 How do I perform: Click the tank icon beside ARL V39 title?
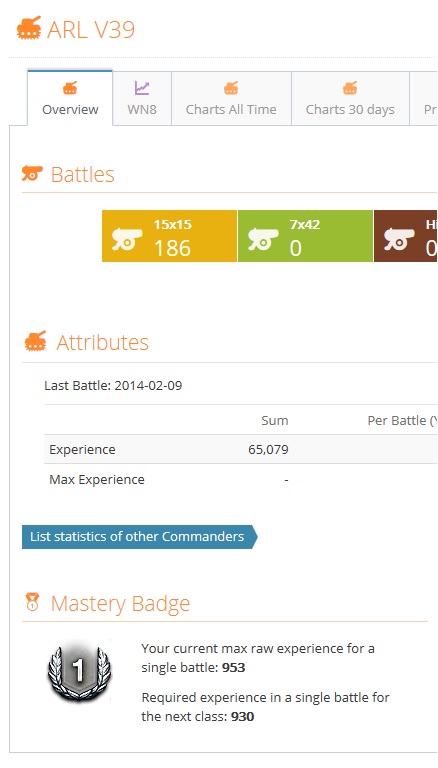click(x=29, y=28)
